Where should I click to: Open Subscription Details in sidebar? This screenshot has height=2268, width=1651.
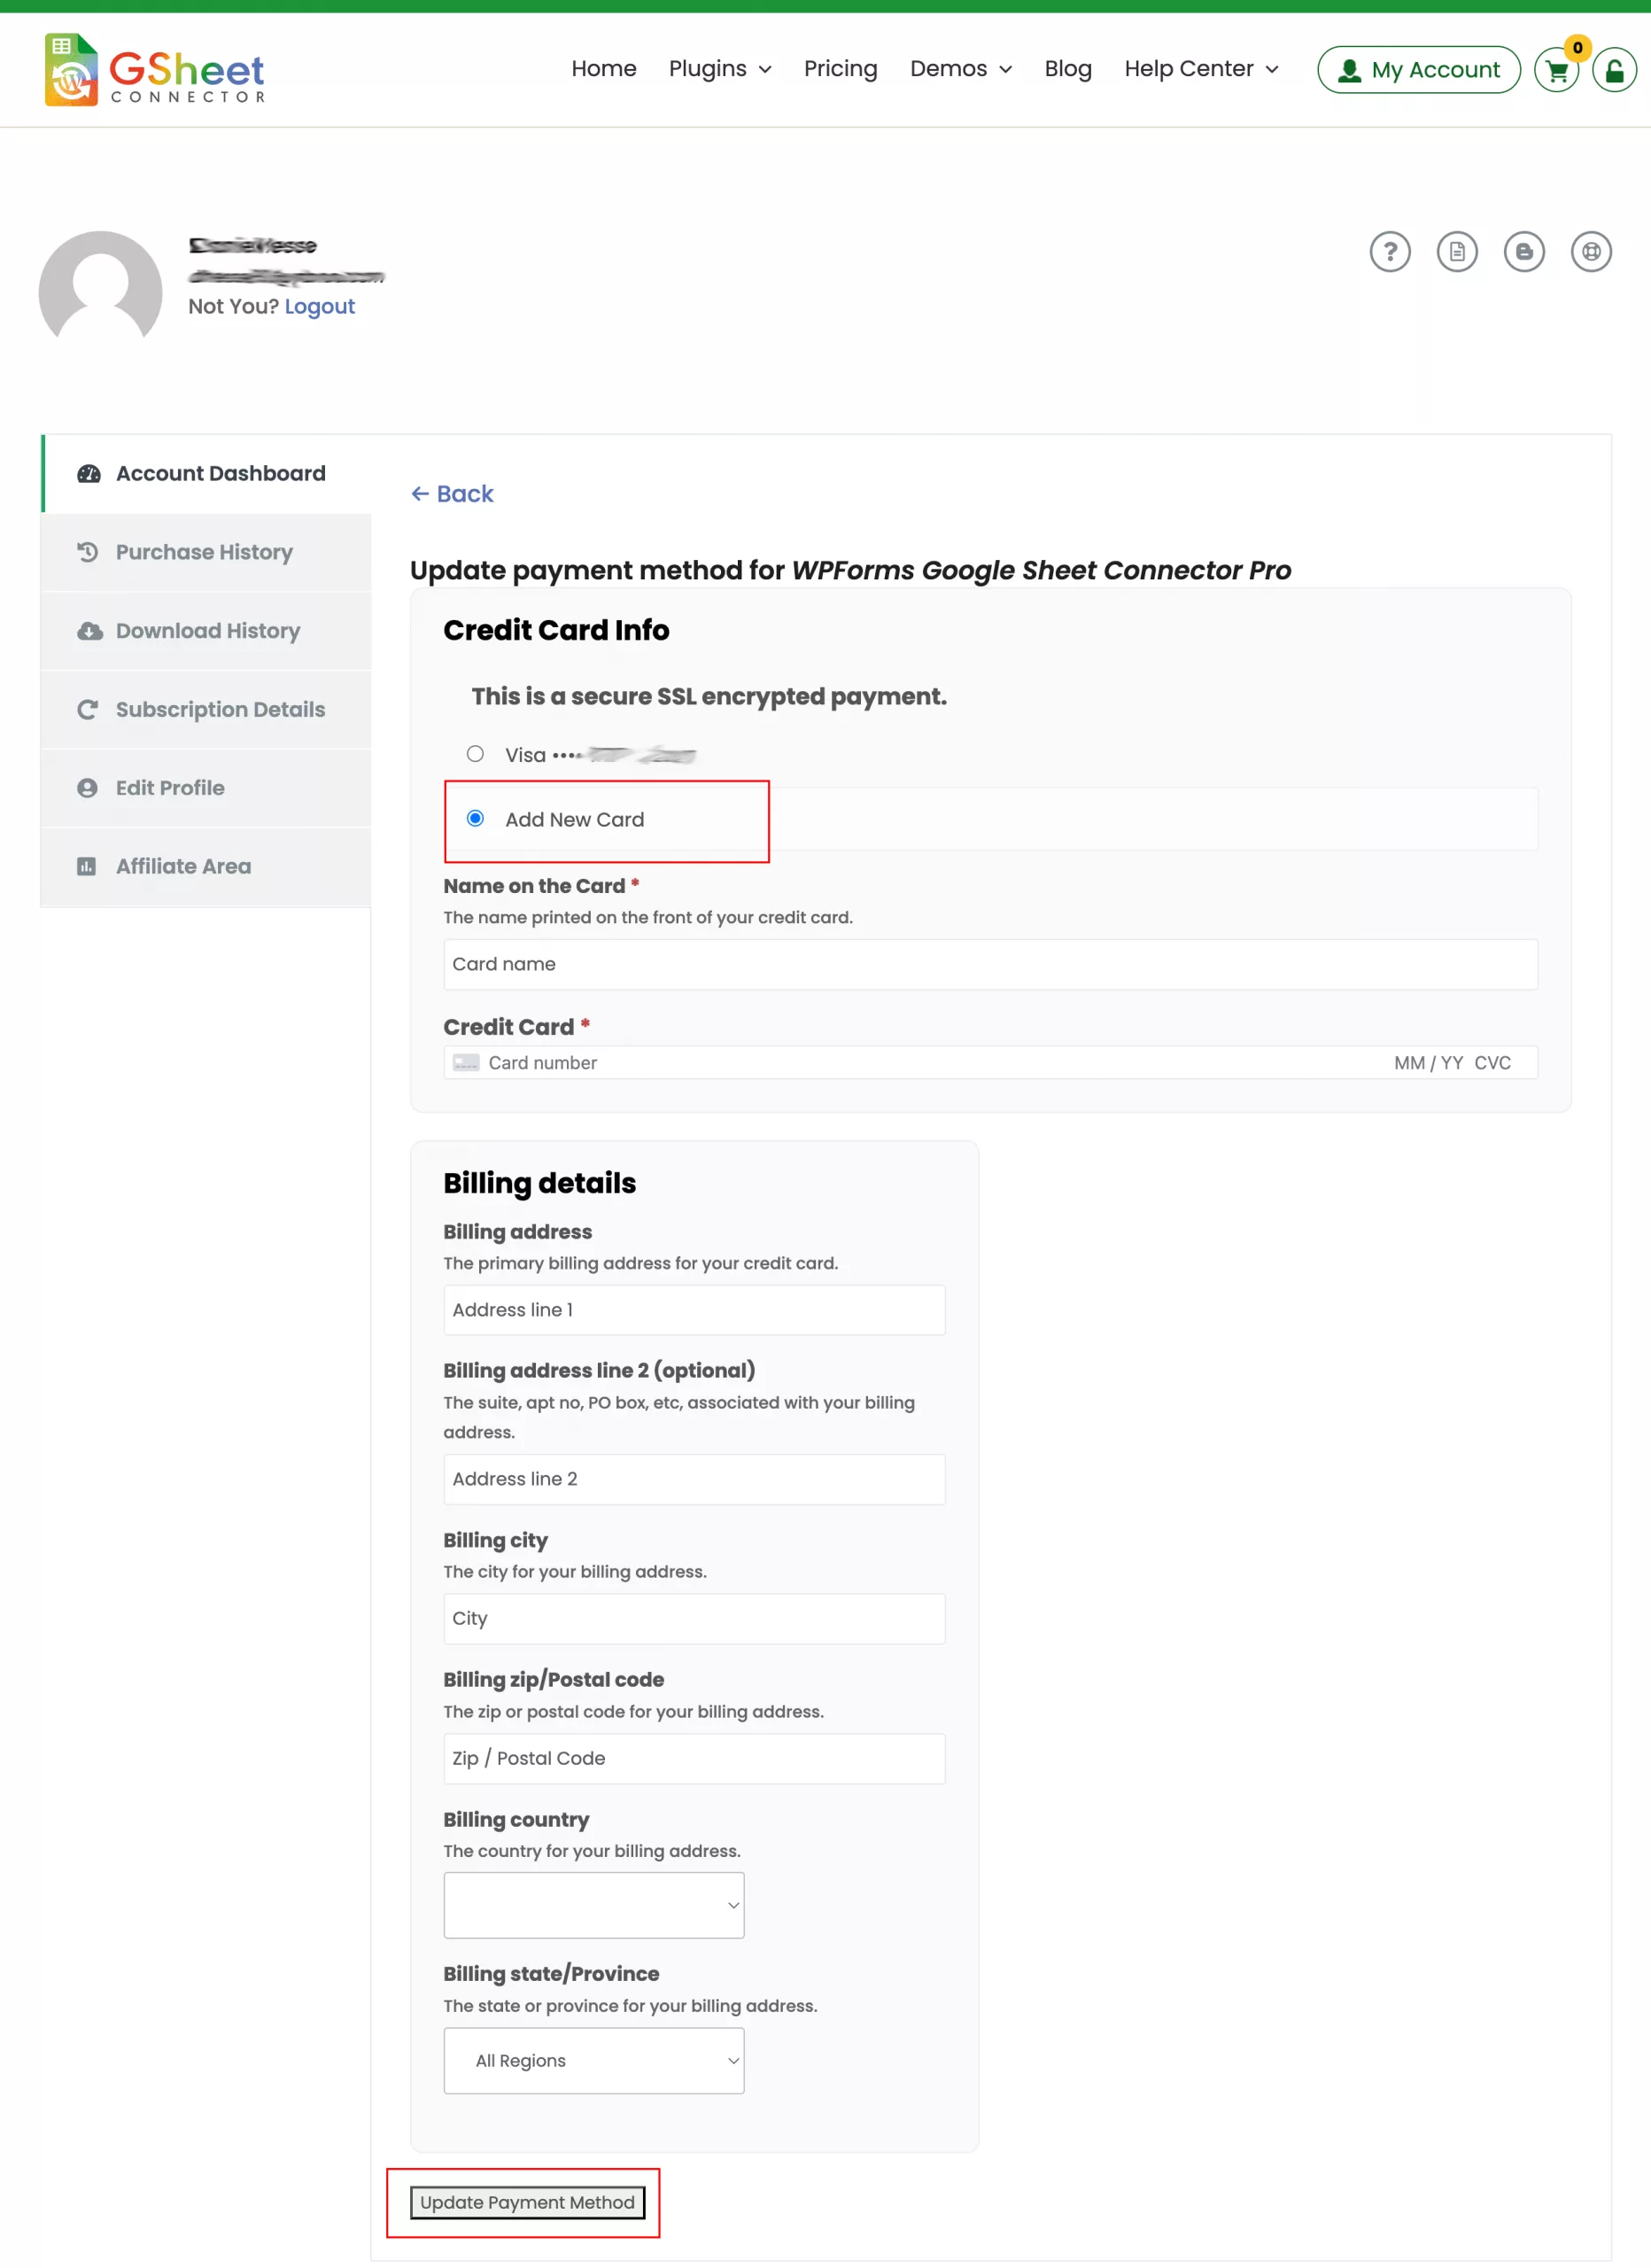pyautogui.click(x=220, y=709)
